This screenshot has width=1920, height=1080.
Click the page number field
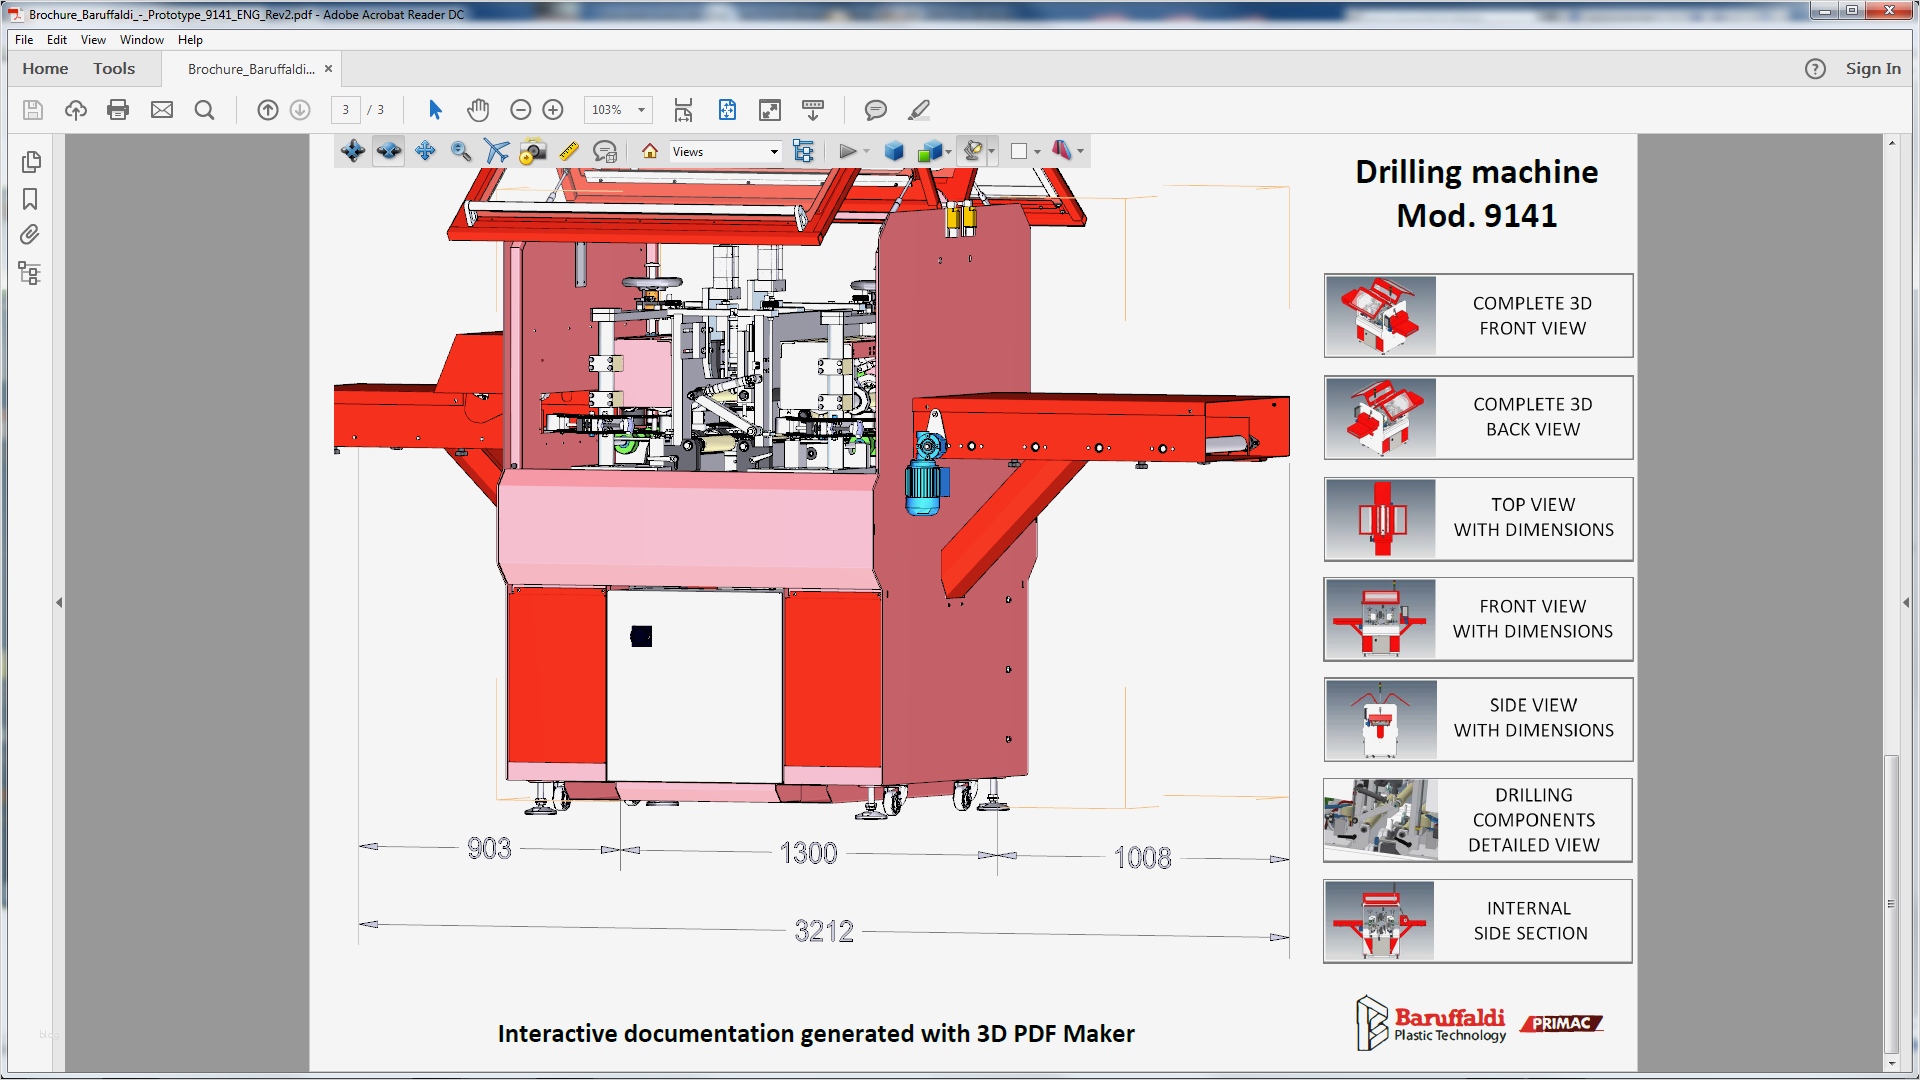click(x=346, y=110)
